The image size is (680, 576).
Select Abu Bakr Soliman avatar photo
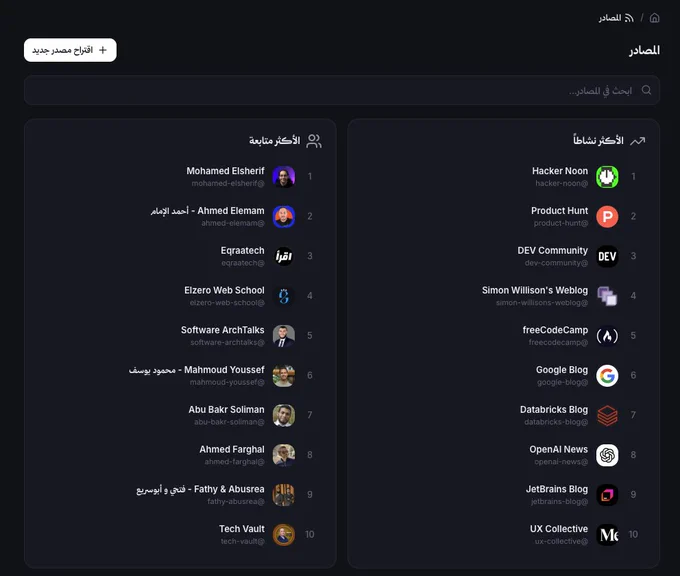284,416
